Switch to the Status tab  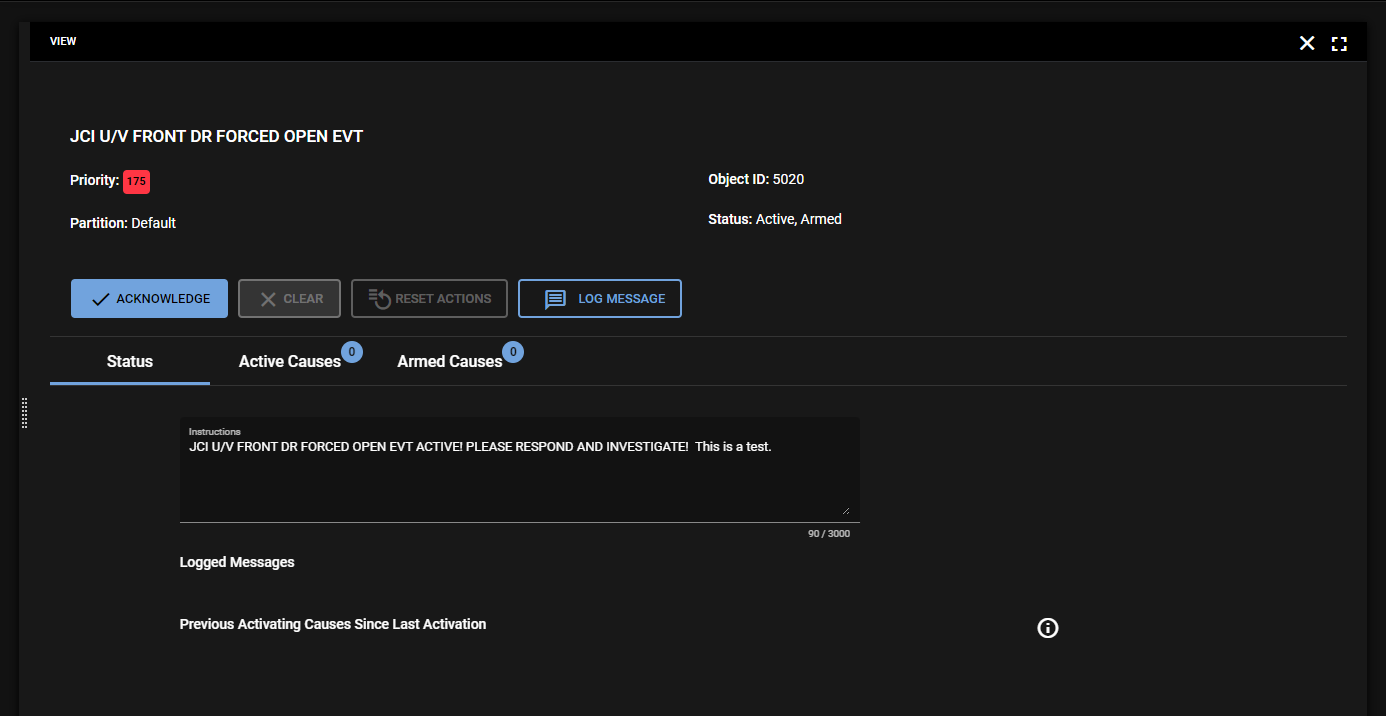coord(130,361)
